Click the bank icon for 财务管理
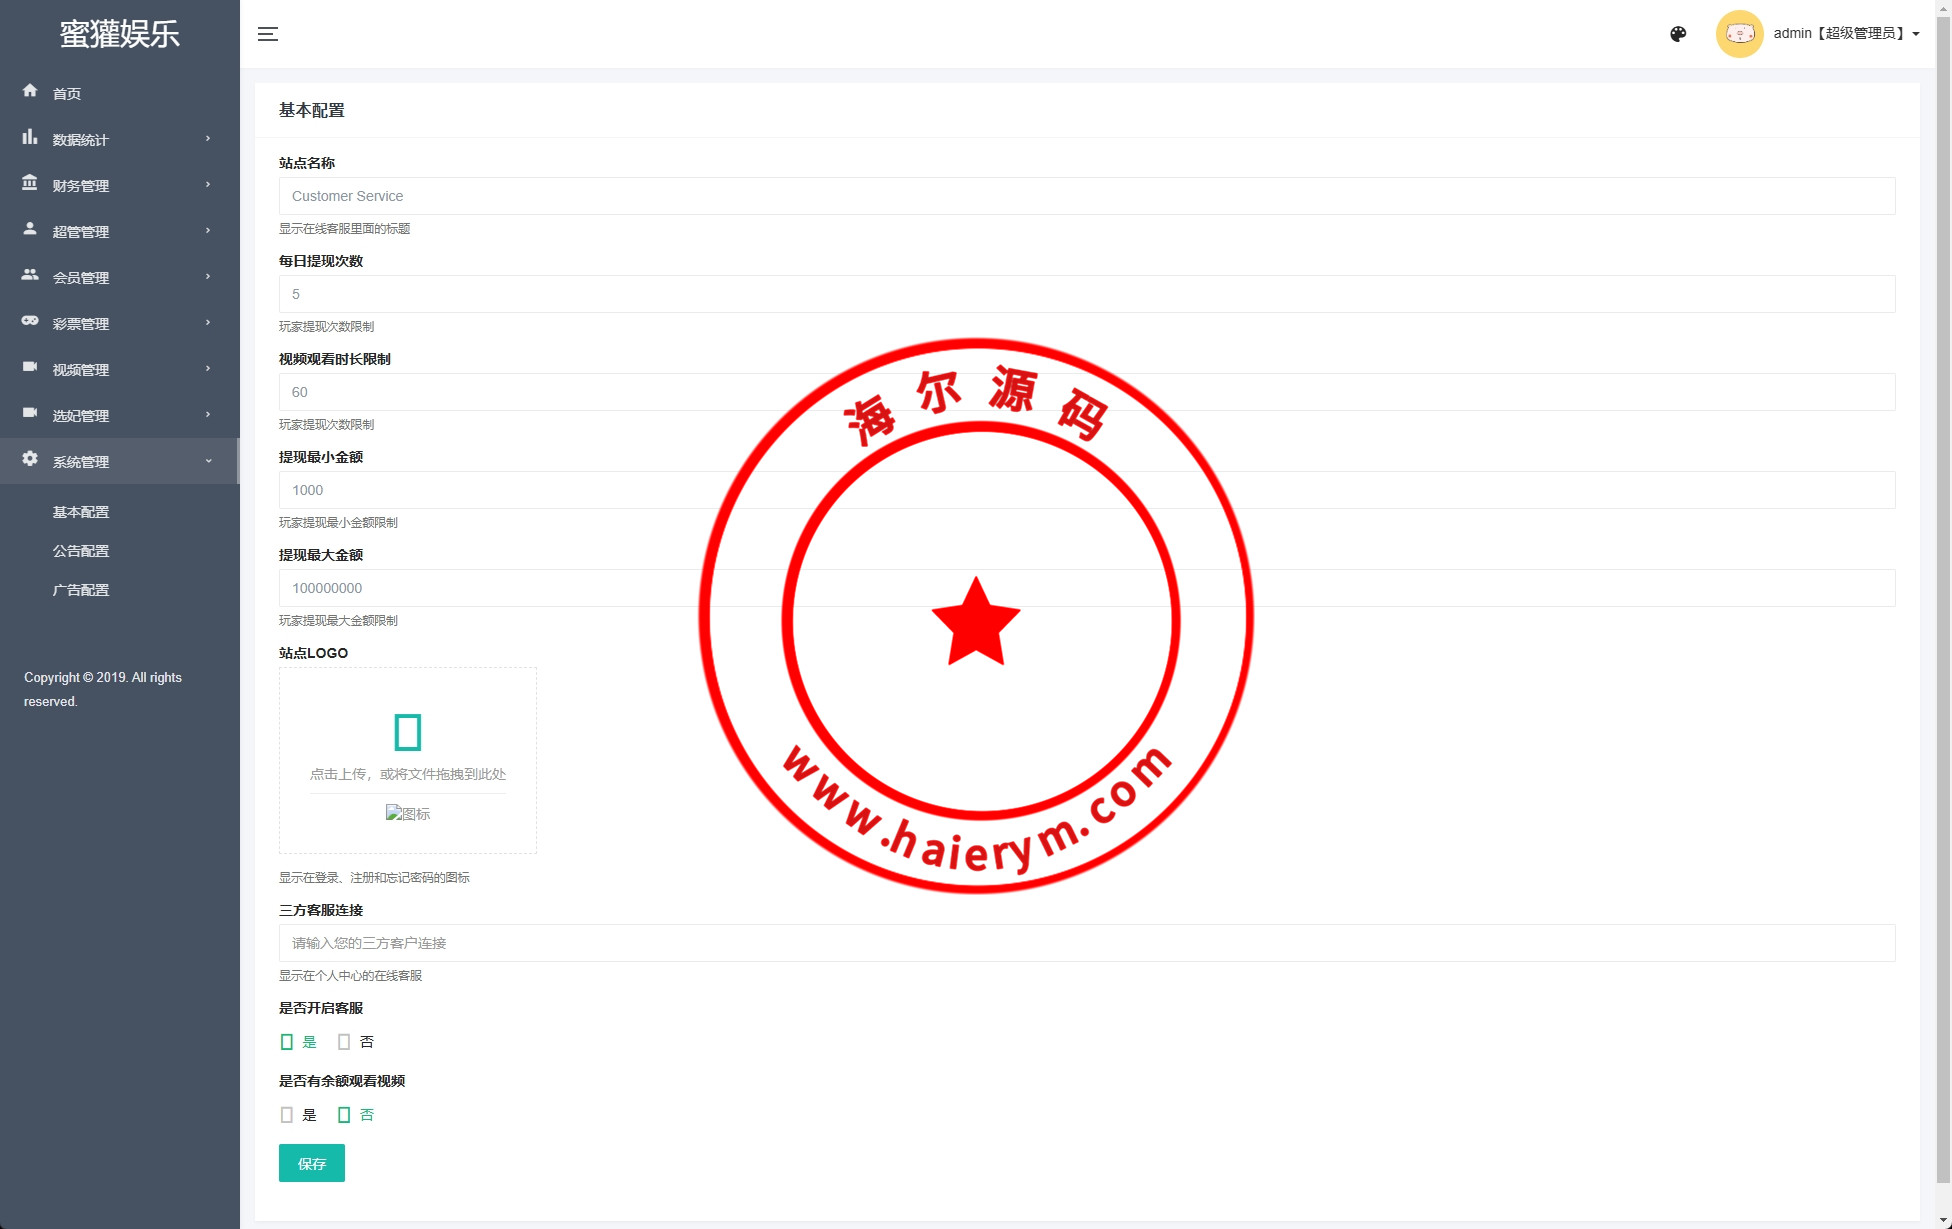This screenshot has width=1952, height=1229. click(30, 183)
